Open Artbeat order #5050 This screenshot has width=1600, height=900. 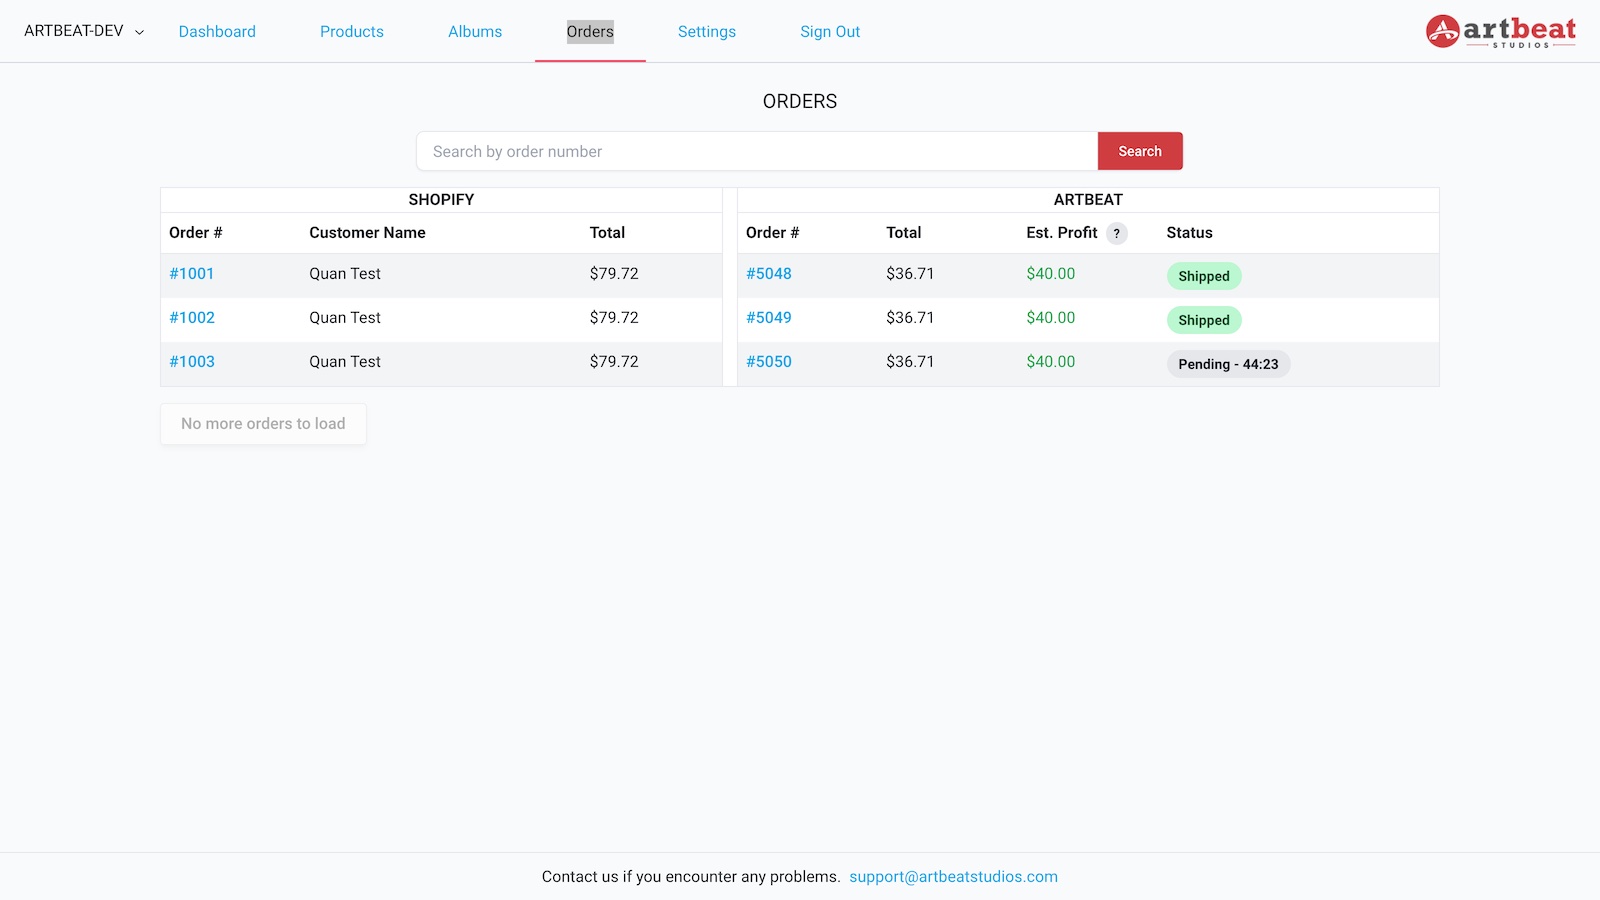tap(769, 361)
